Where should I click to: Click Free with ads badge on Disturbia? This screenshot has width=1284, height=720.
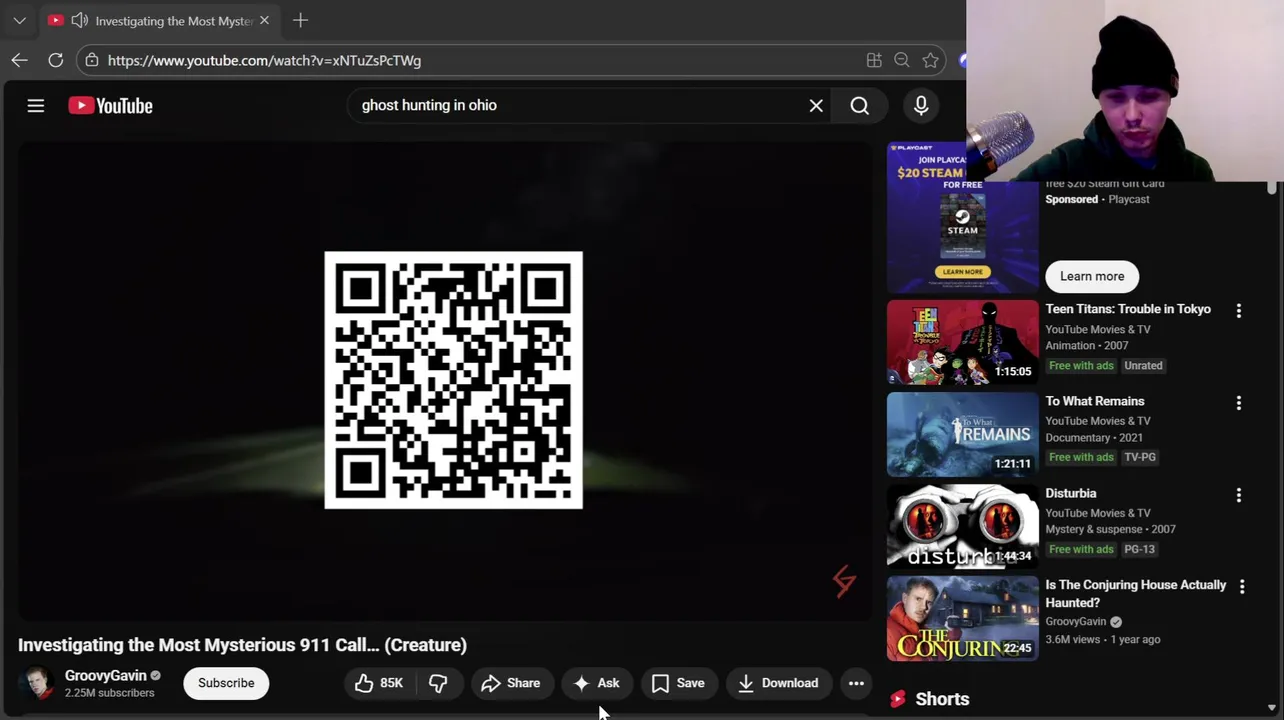1081,549
